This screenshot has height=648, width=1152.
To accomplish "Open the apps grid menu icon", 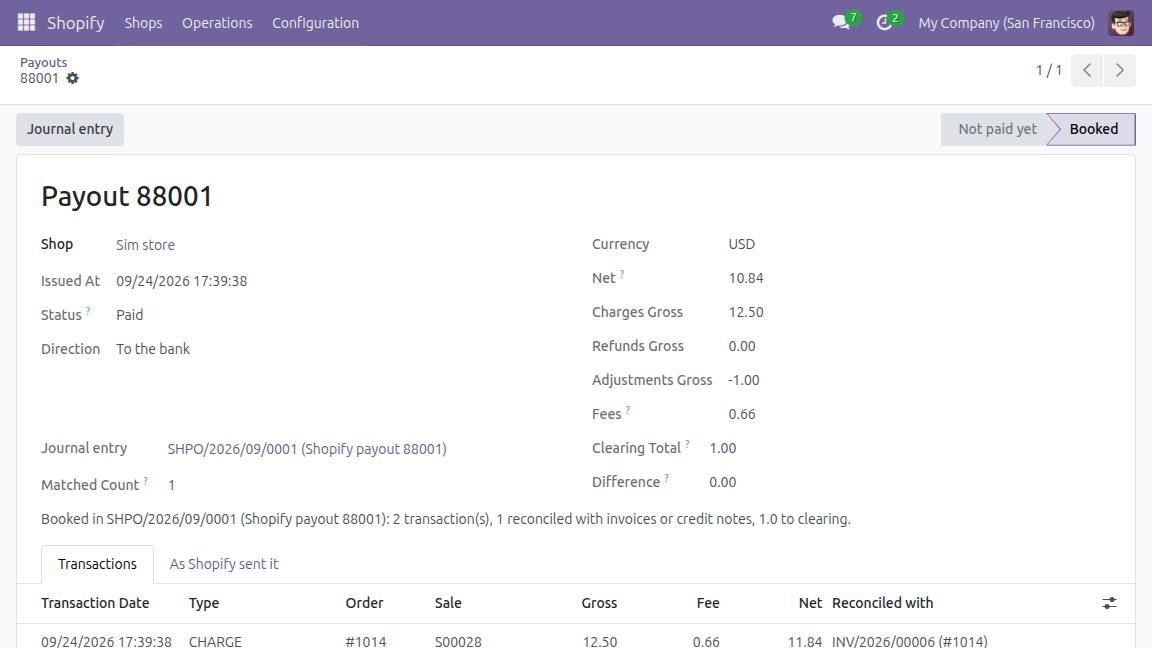I will [26, 23].
